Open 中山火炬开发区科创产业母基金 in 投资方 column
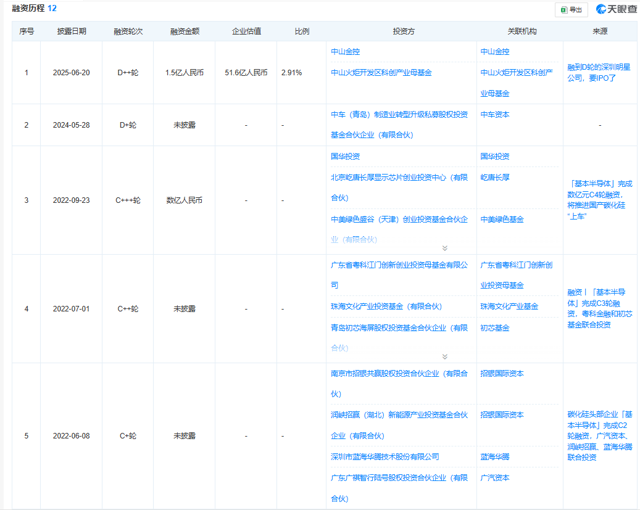Image resolution: width=640 pixels, height=510 pixels. click(381, 73)
